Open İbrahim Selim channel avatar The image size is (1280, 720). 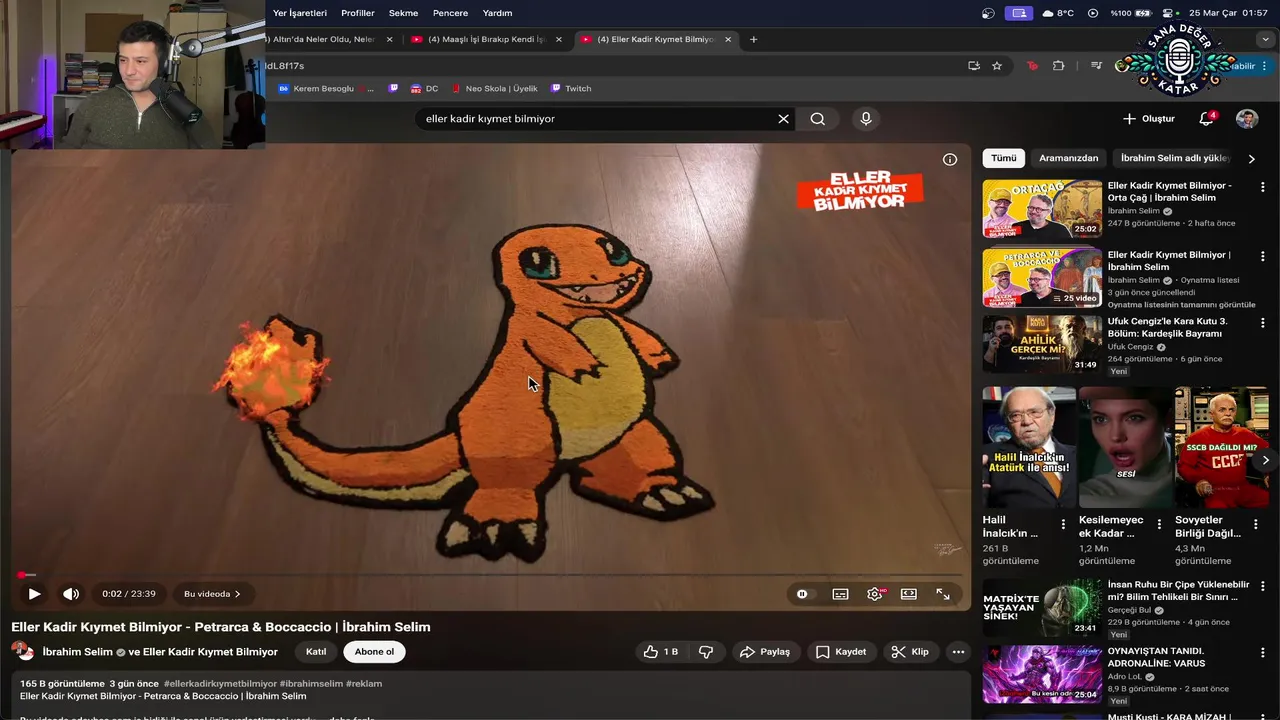[22, 651]
